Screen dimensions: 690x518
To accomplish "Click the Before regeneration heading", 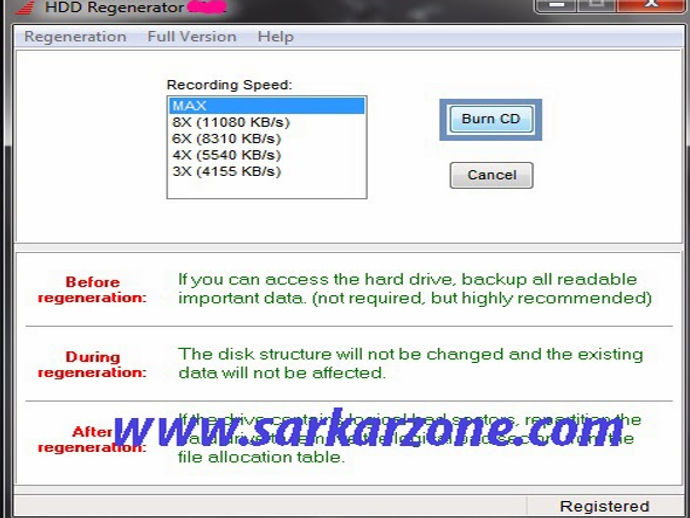I will point(92,290).
